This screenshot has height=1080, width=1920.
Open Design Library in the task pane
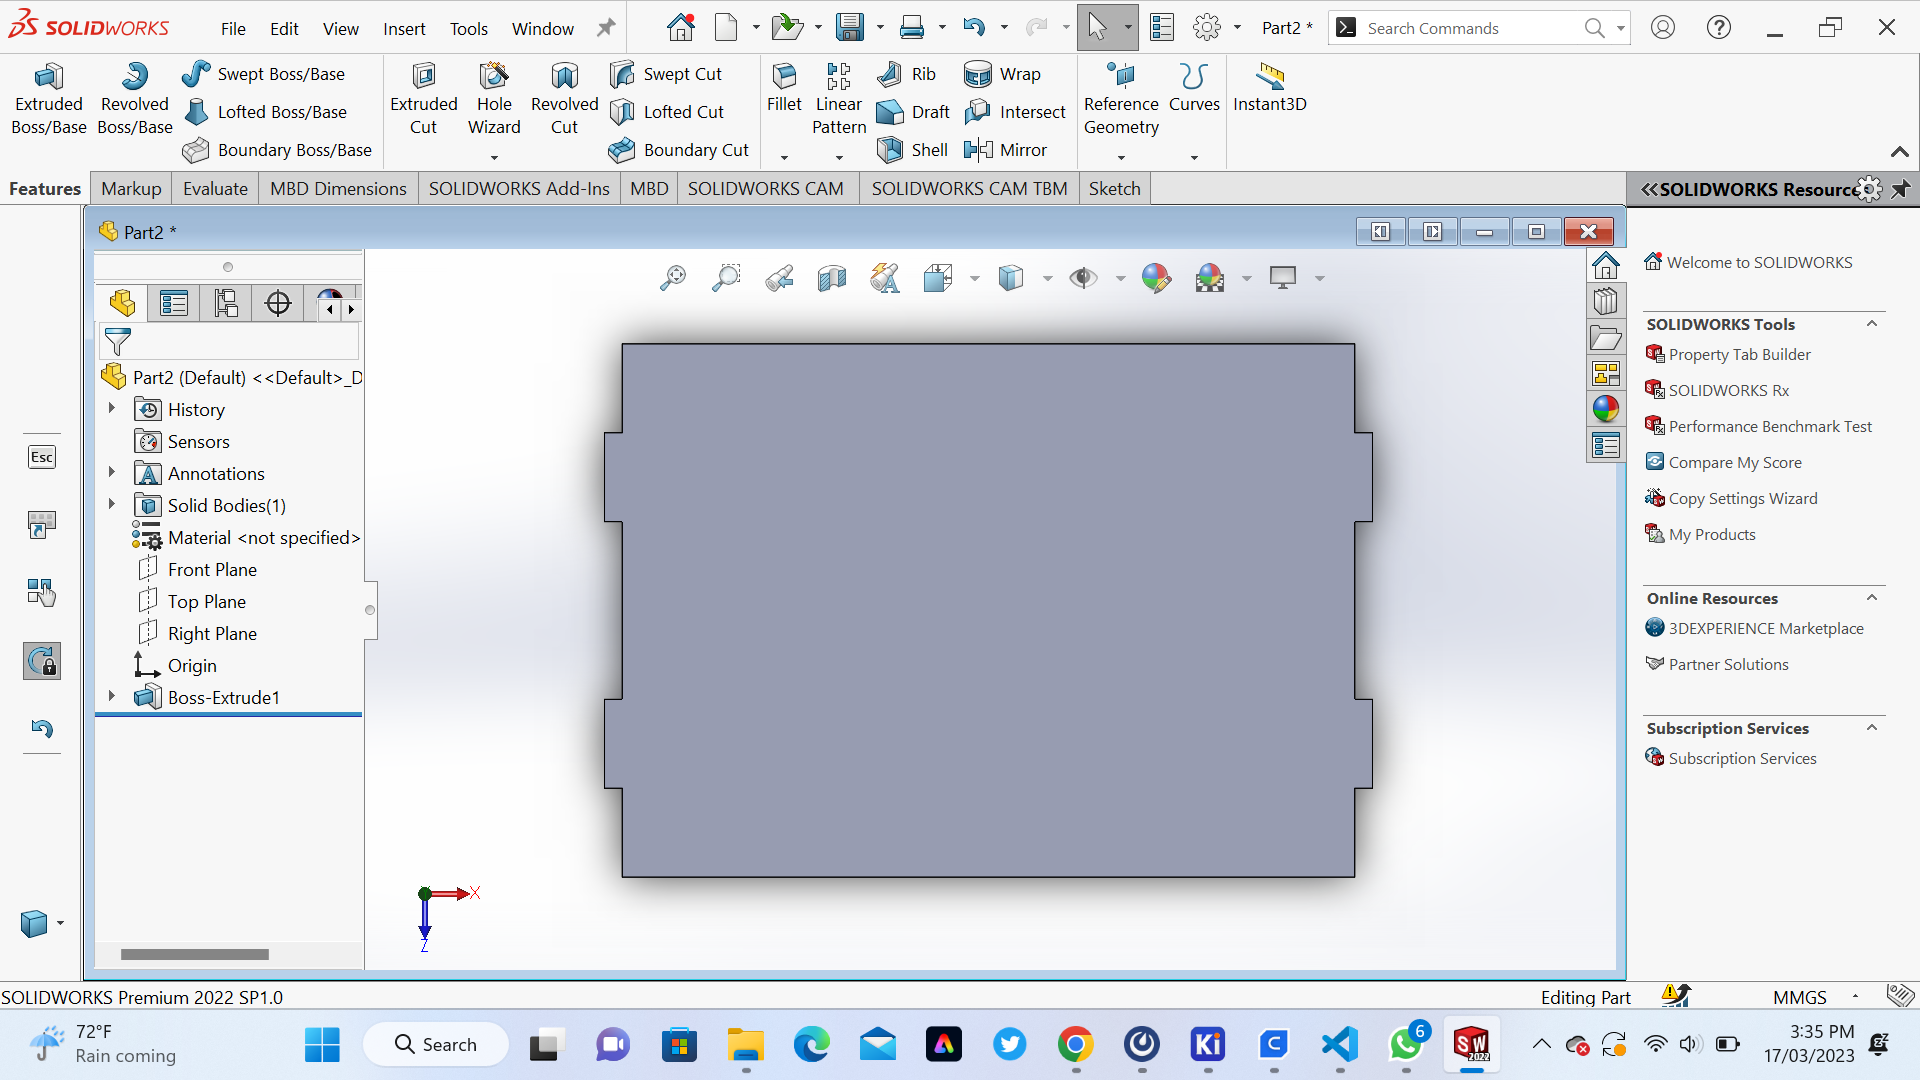[x=1605, y=301]
